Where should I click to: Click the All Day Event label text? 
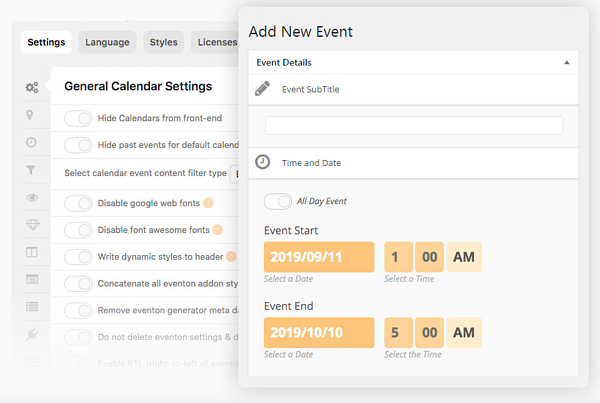tap(322, 201)
